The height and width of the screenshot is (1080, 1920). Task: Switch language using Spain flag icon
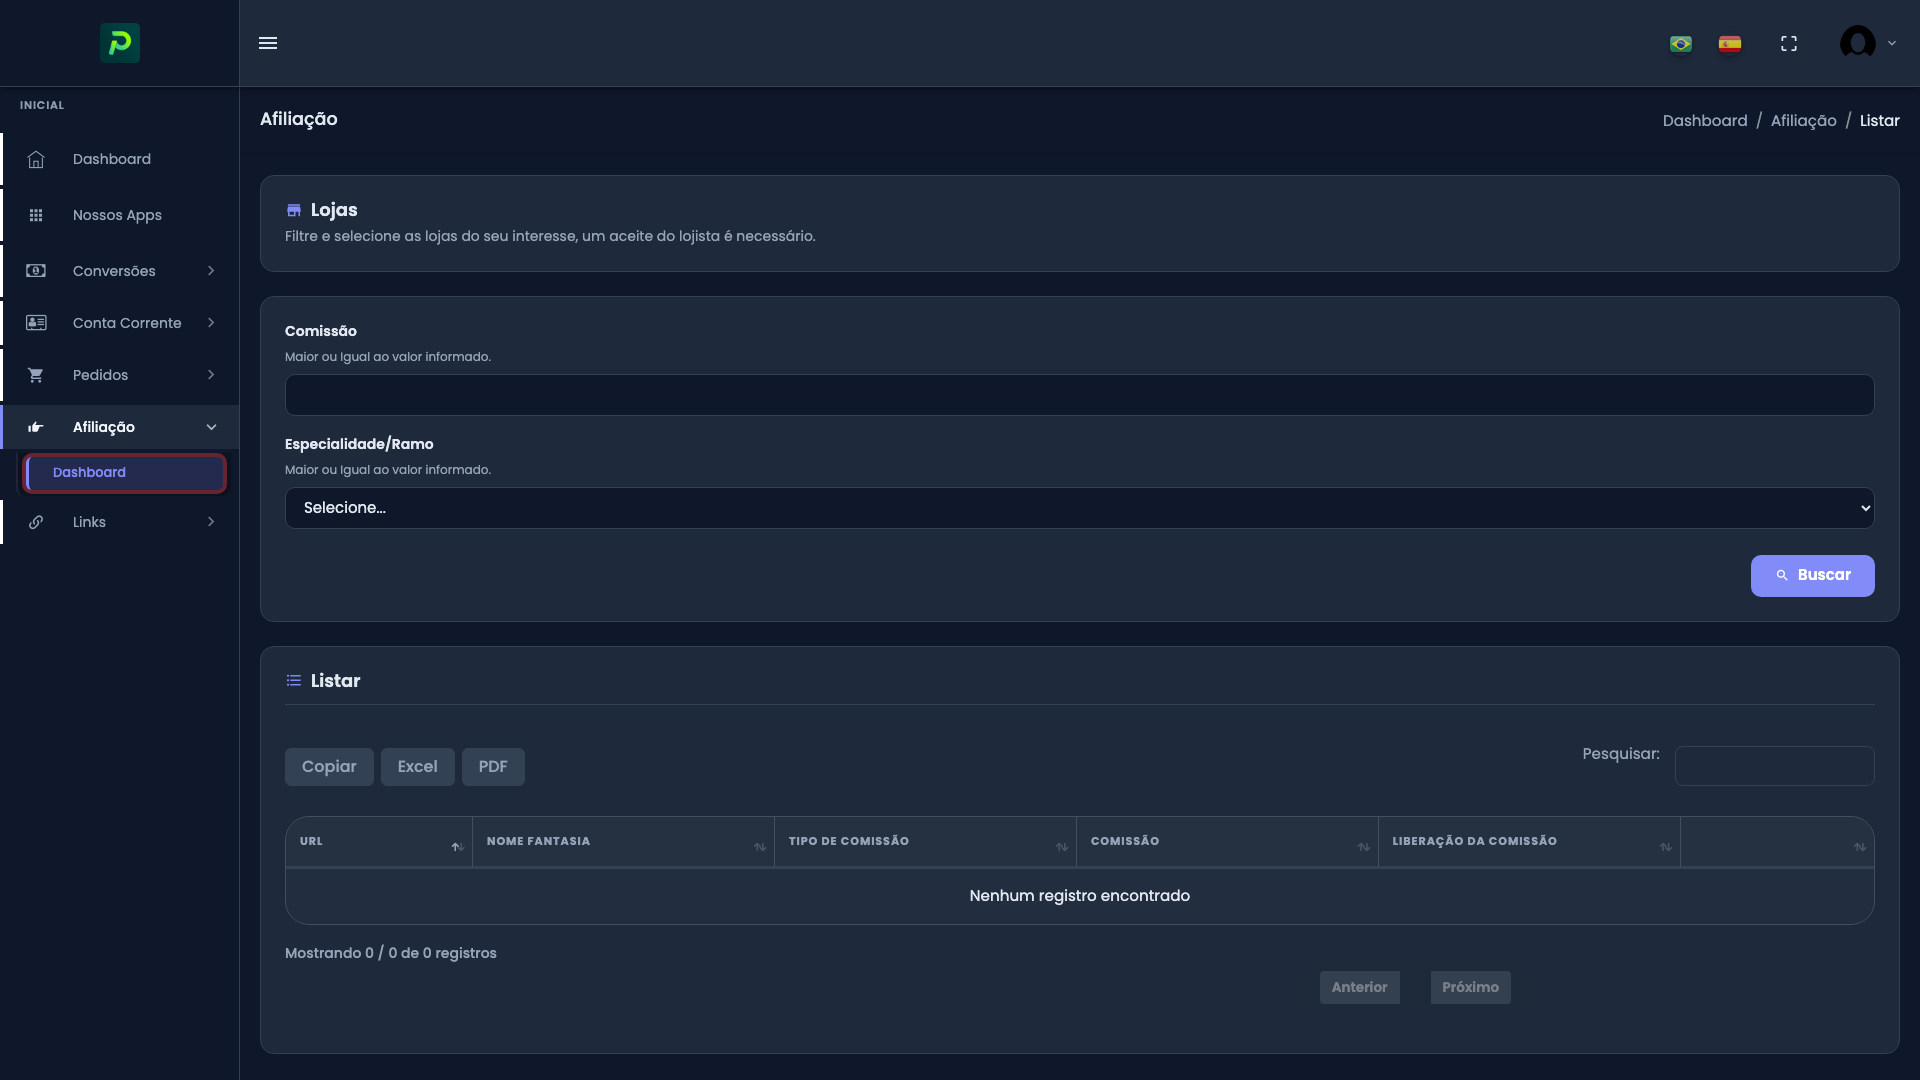coord(1730,44)
